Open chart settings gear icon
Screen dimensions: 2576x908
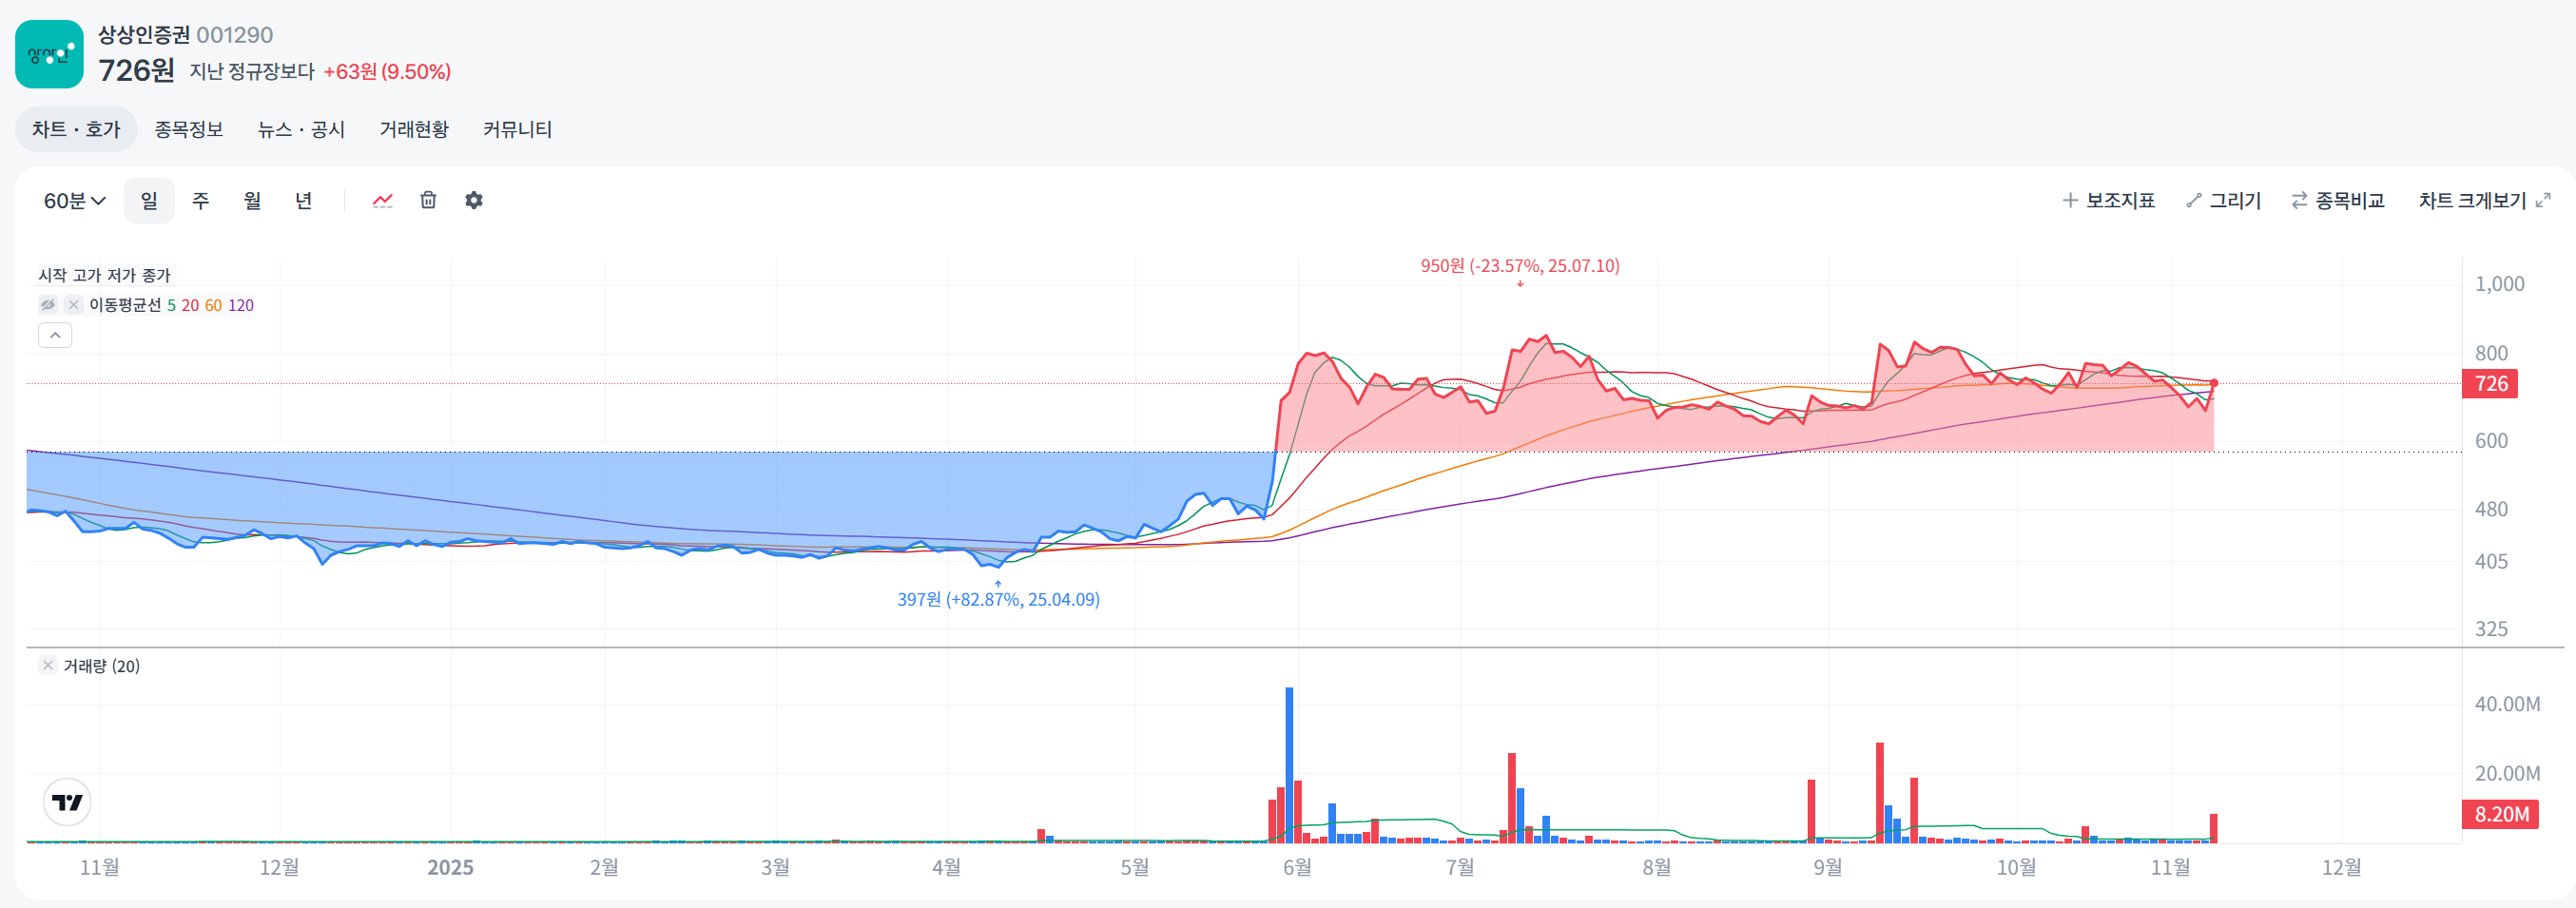[x=474, y=200]
